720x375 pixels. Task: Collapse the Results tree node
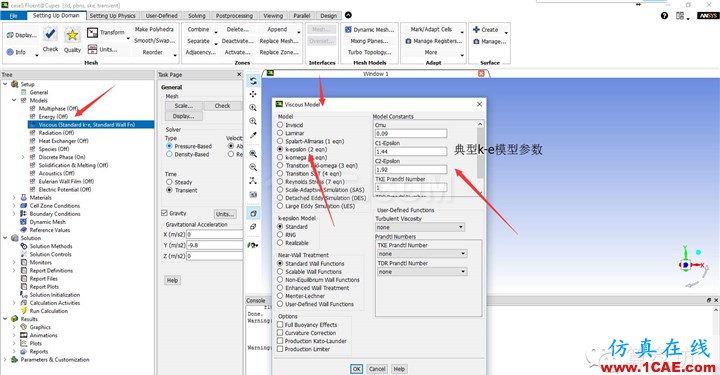pos(5,319)
